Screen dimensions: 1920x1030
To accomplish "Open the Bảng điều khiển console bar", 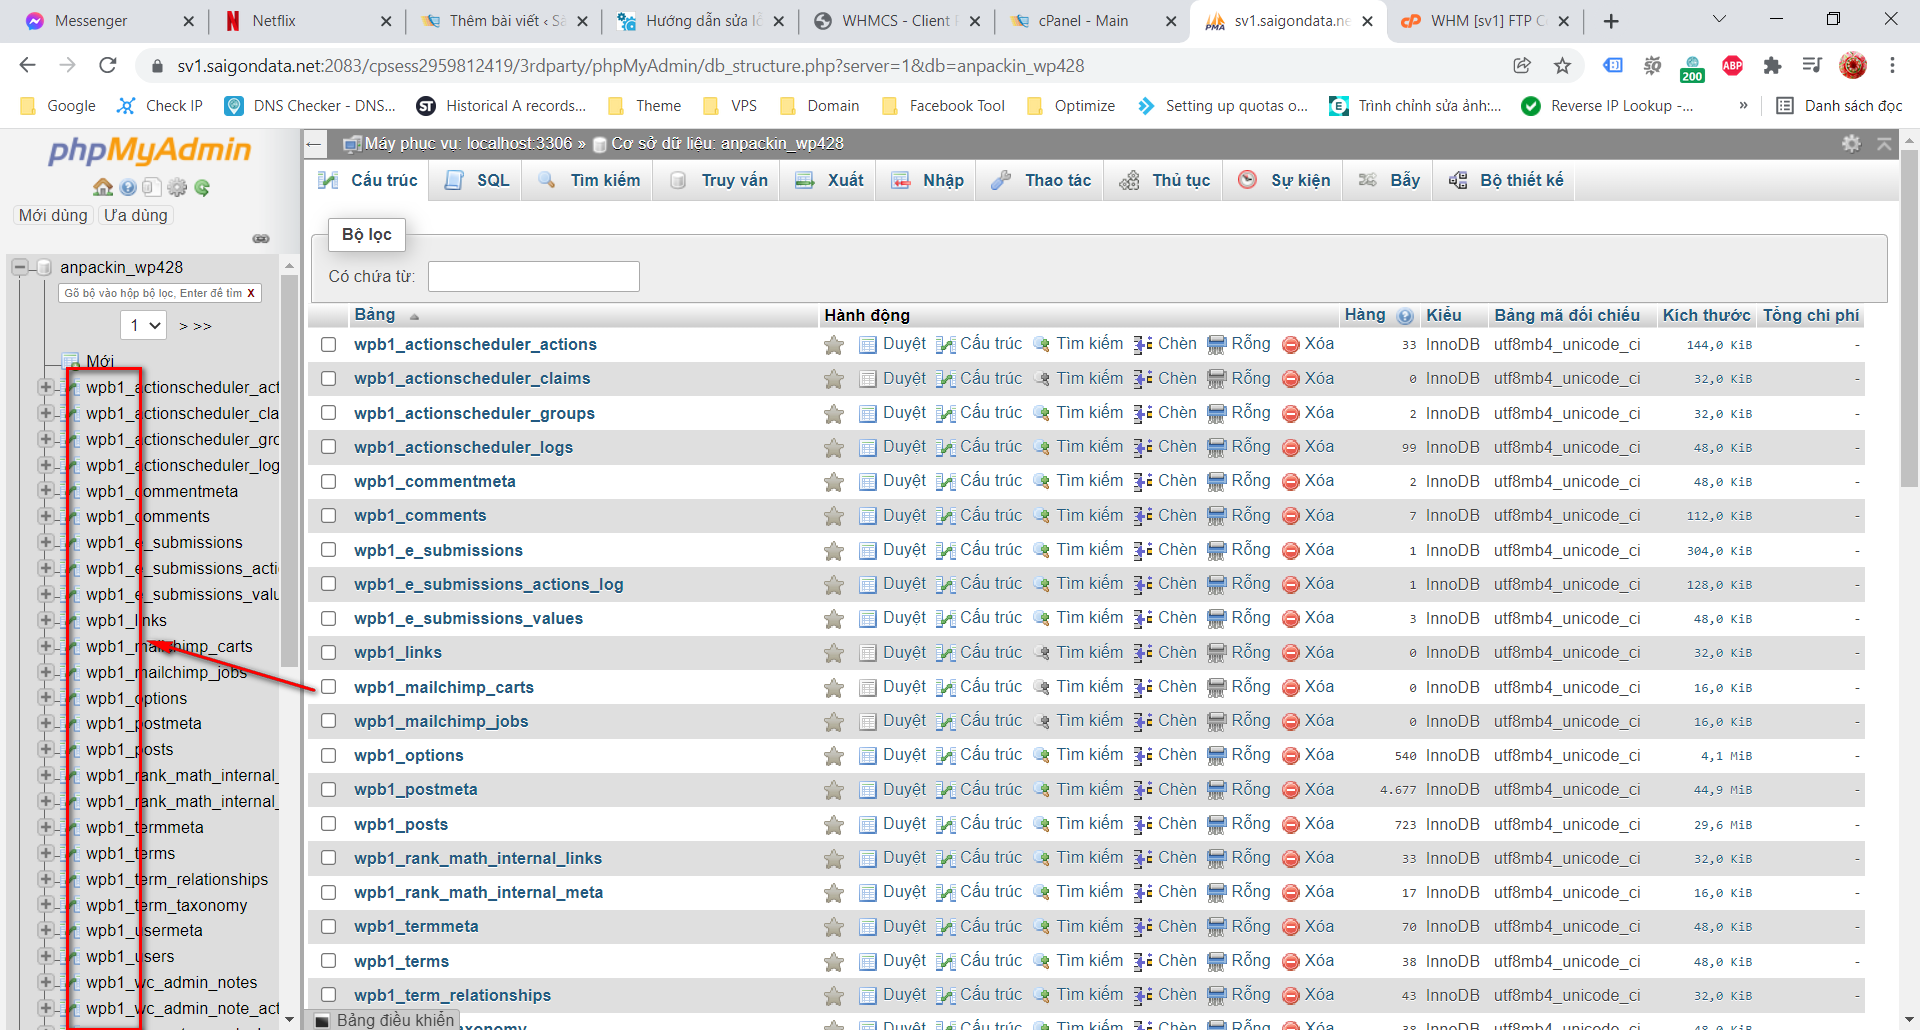I will click(x=384, y=1020).
